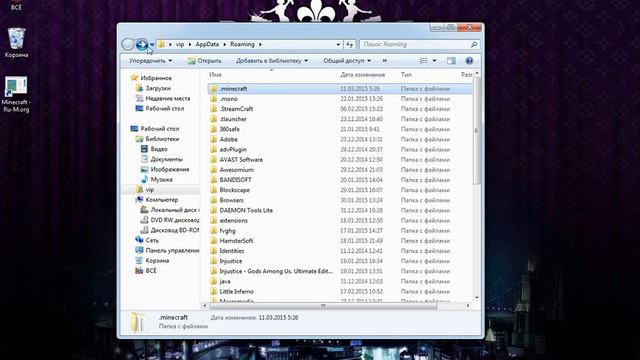Change view using the view icon

click(x=424, y=61)
